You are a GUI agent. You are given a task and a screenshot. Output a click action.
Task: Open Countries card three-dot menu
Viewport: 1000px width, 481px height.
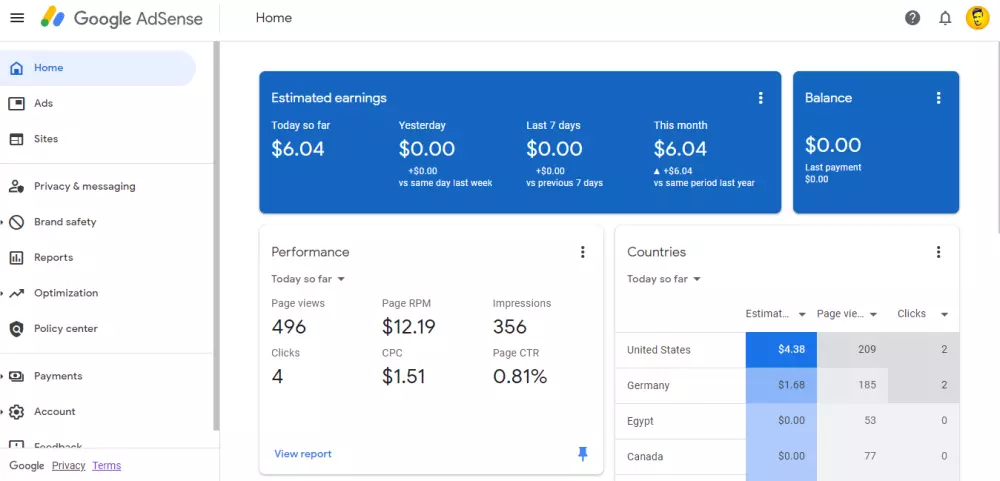(938, 252)
